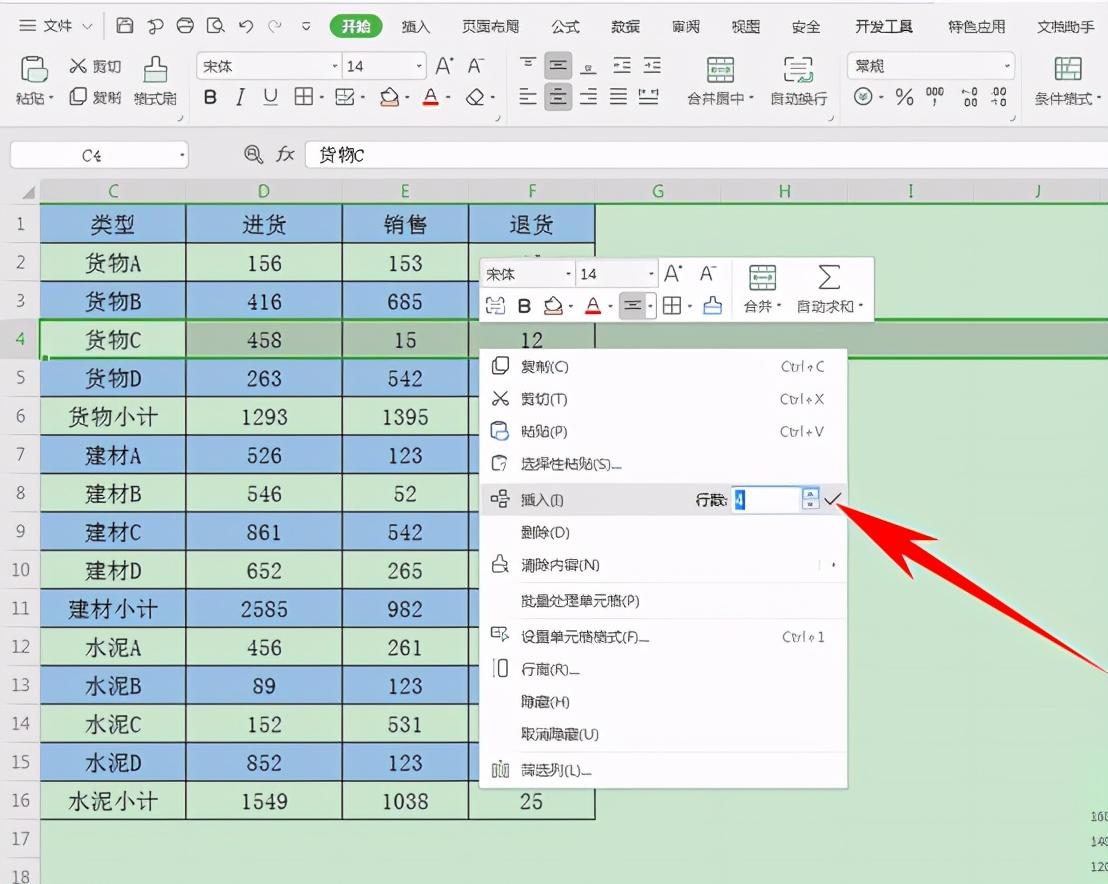Confirm row insert with the checkmark button

point(832,499)
